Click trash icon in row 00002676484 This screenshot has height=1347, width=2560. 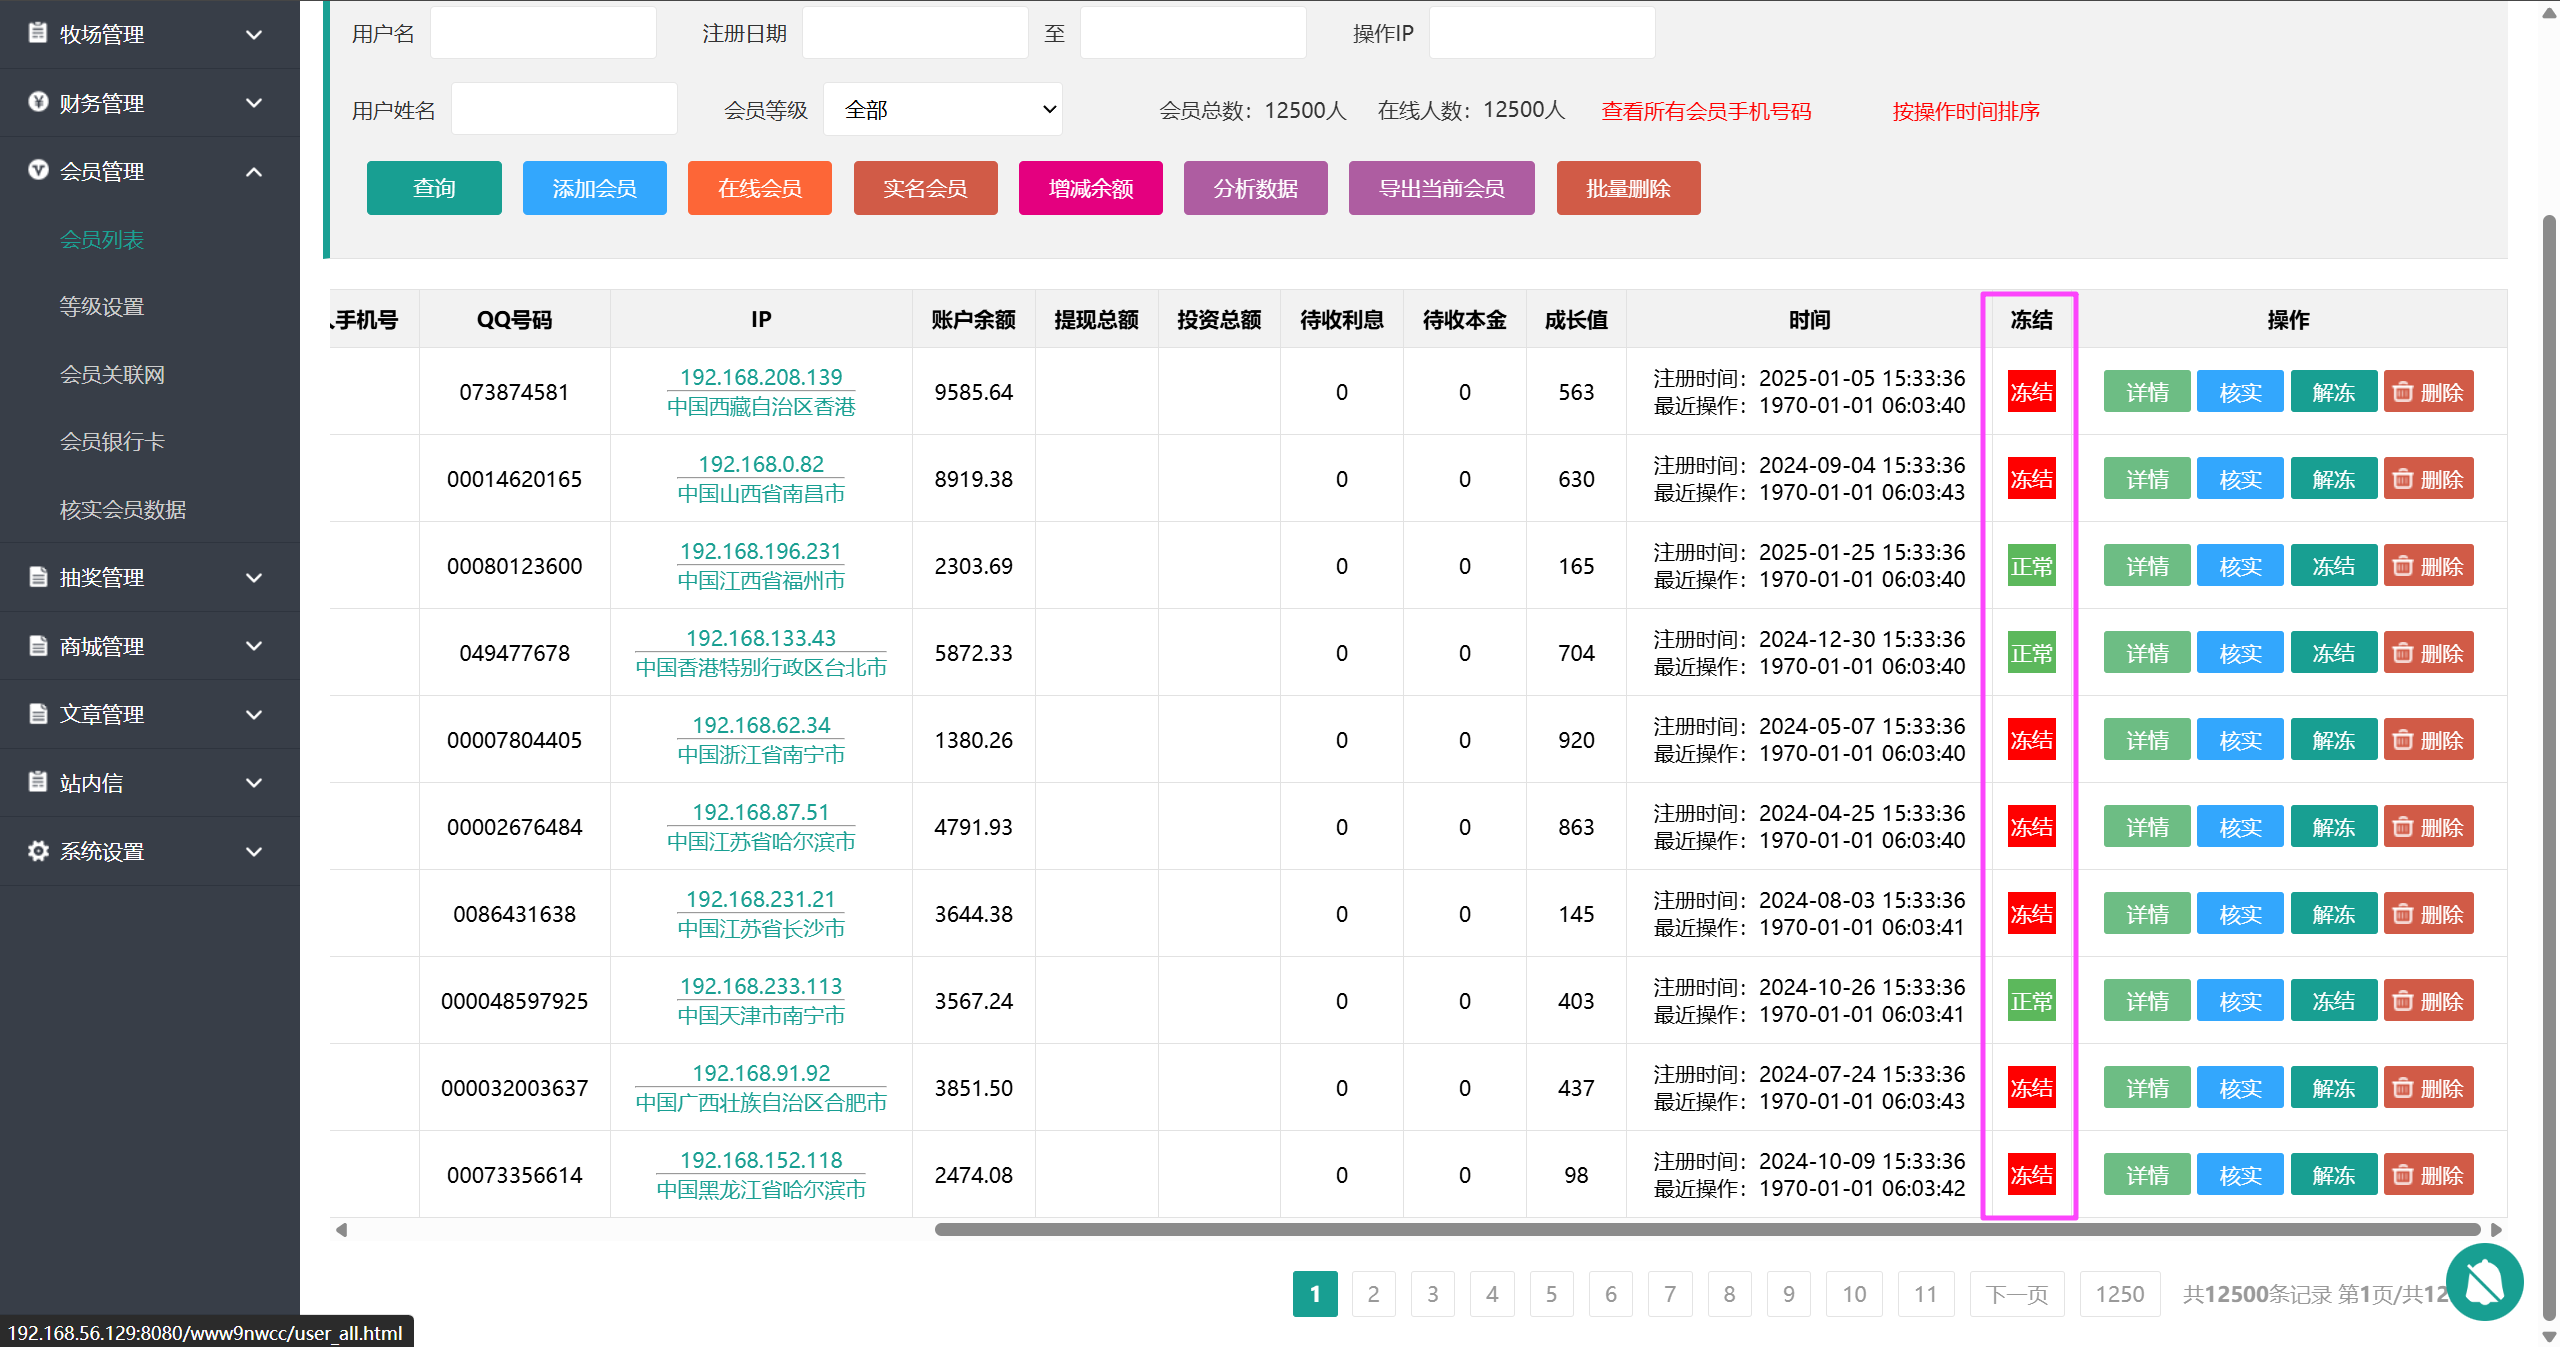[x=2403, y=827]
